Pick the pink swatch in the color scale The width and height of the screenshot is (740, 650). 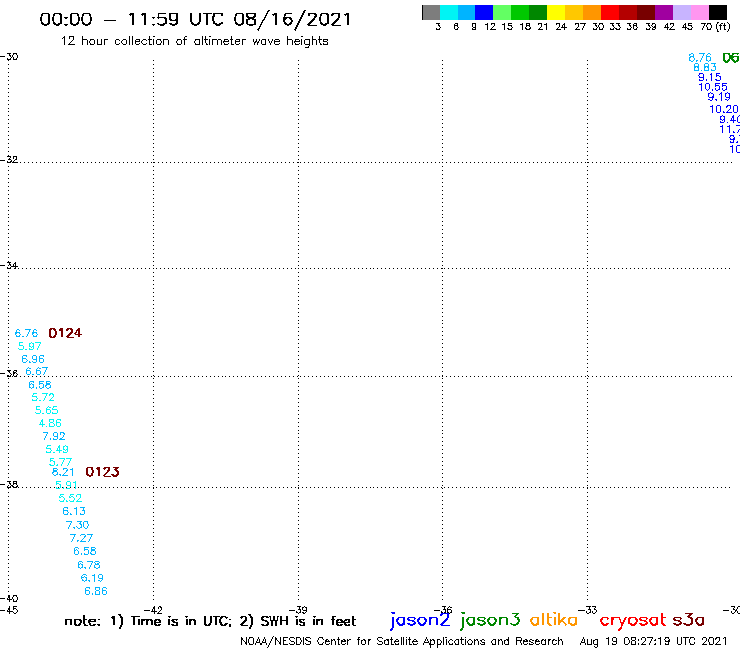pyautogui.click(x=699, y=12)
